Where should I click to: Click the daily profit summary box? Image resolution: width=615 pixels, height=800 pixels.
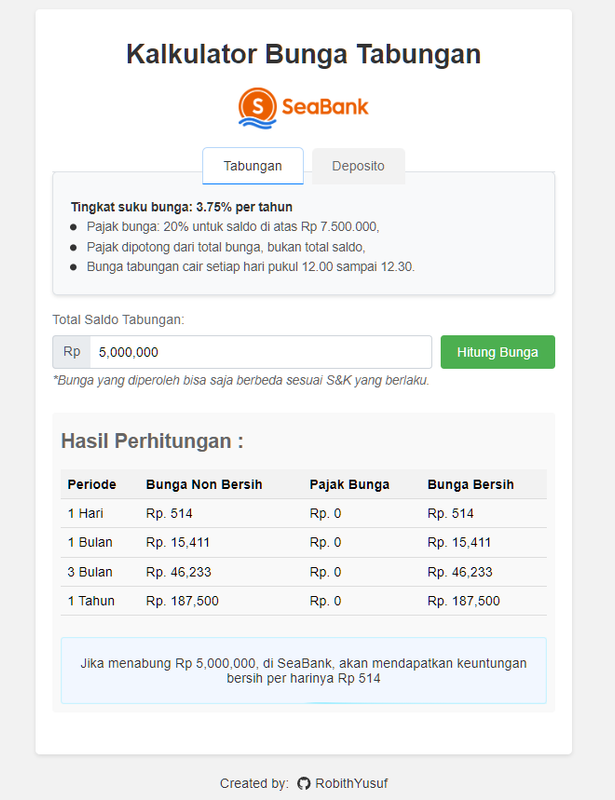[303, 670]
